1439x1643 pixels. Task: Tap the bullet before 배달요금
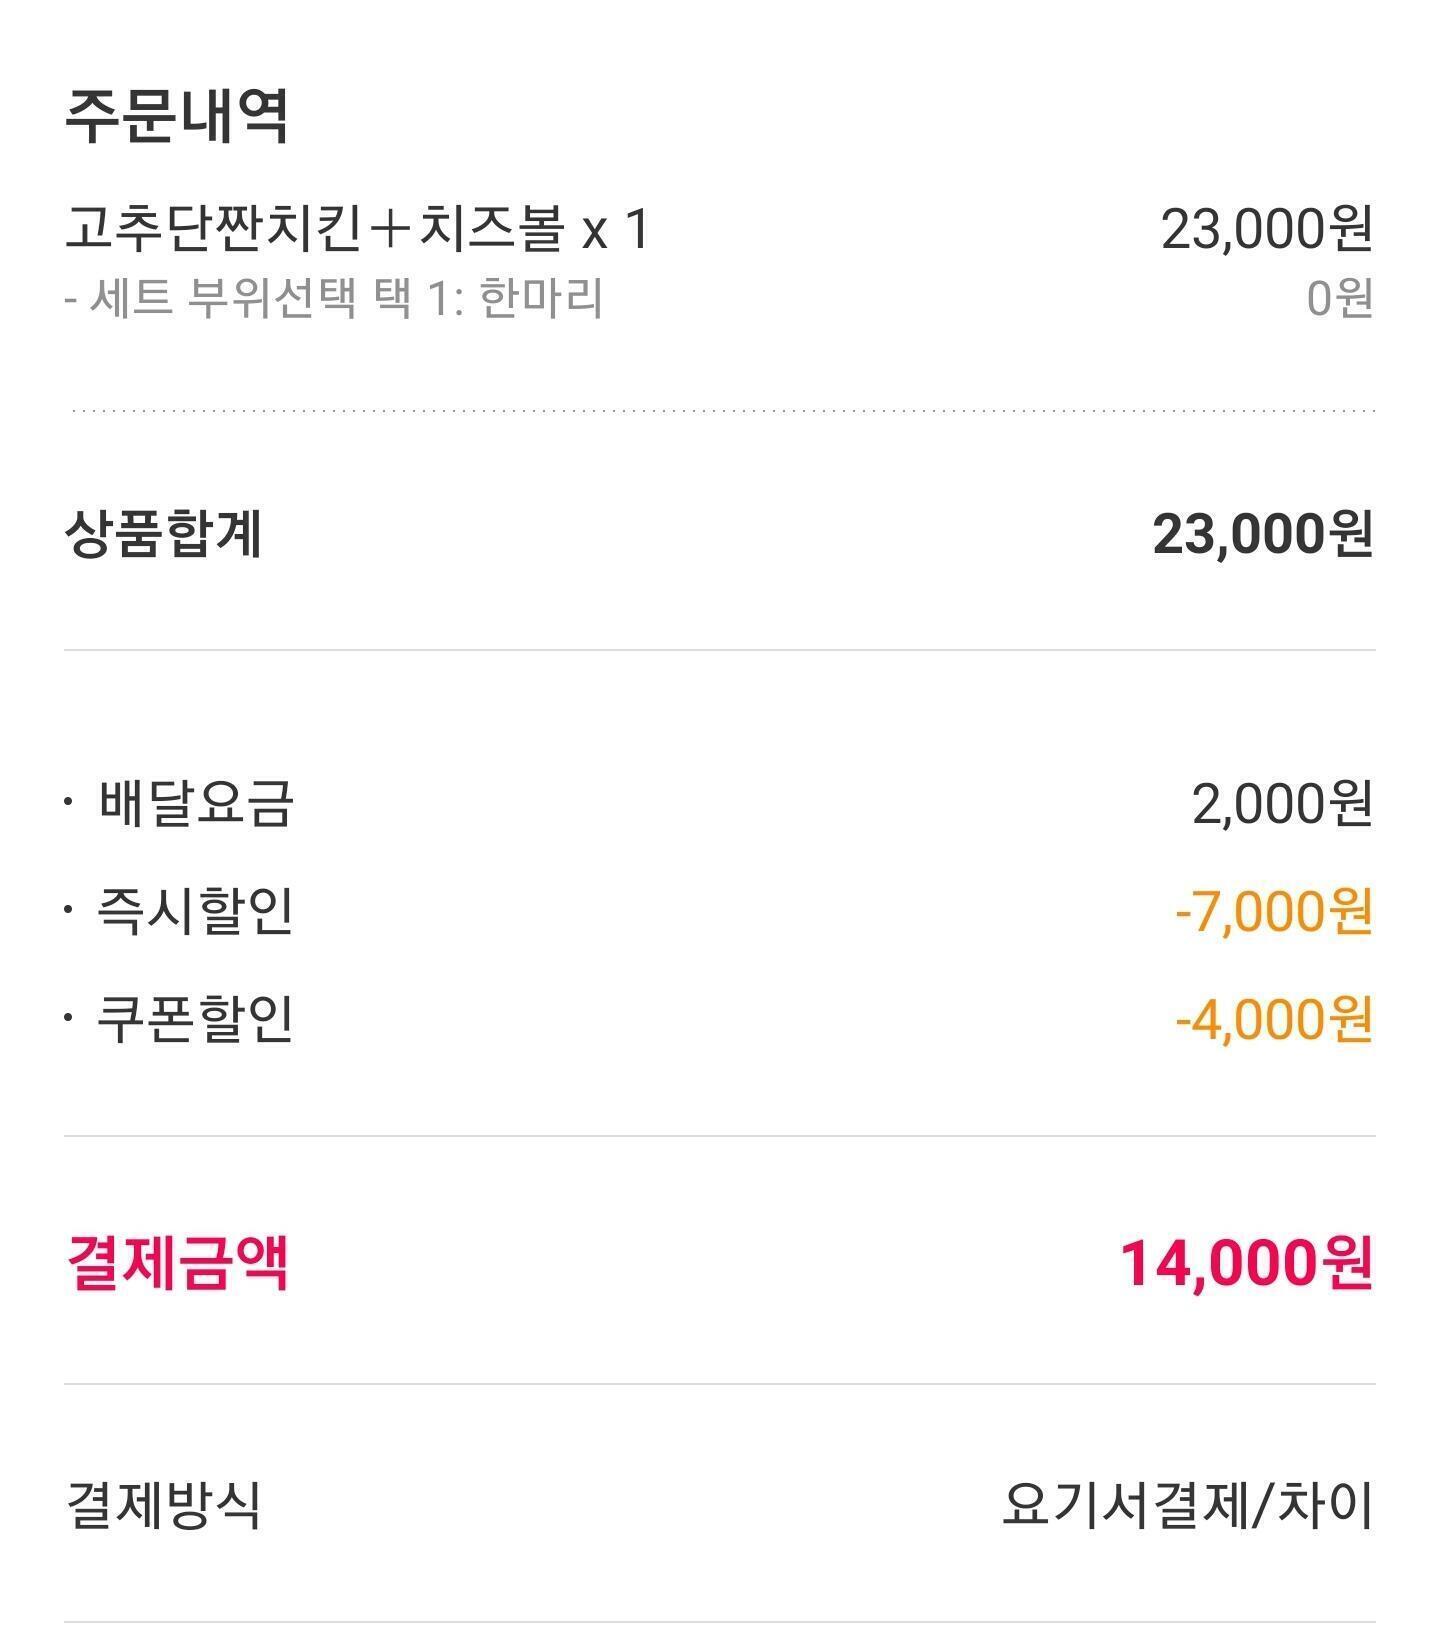(68, 802)
